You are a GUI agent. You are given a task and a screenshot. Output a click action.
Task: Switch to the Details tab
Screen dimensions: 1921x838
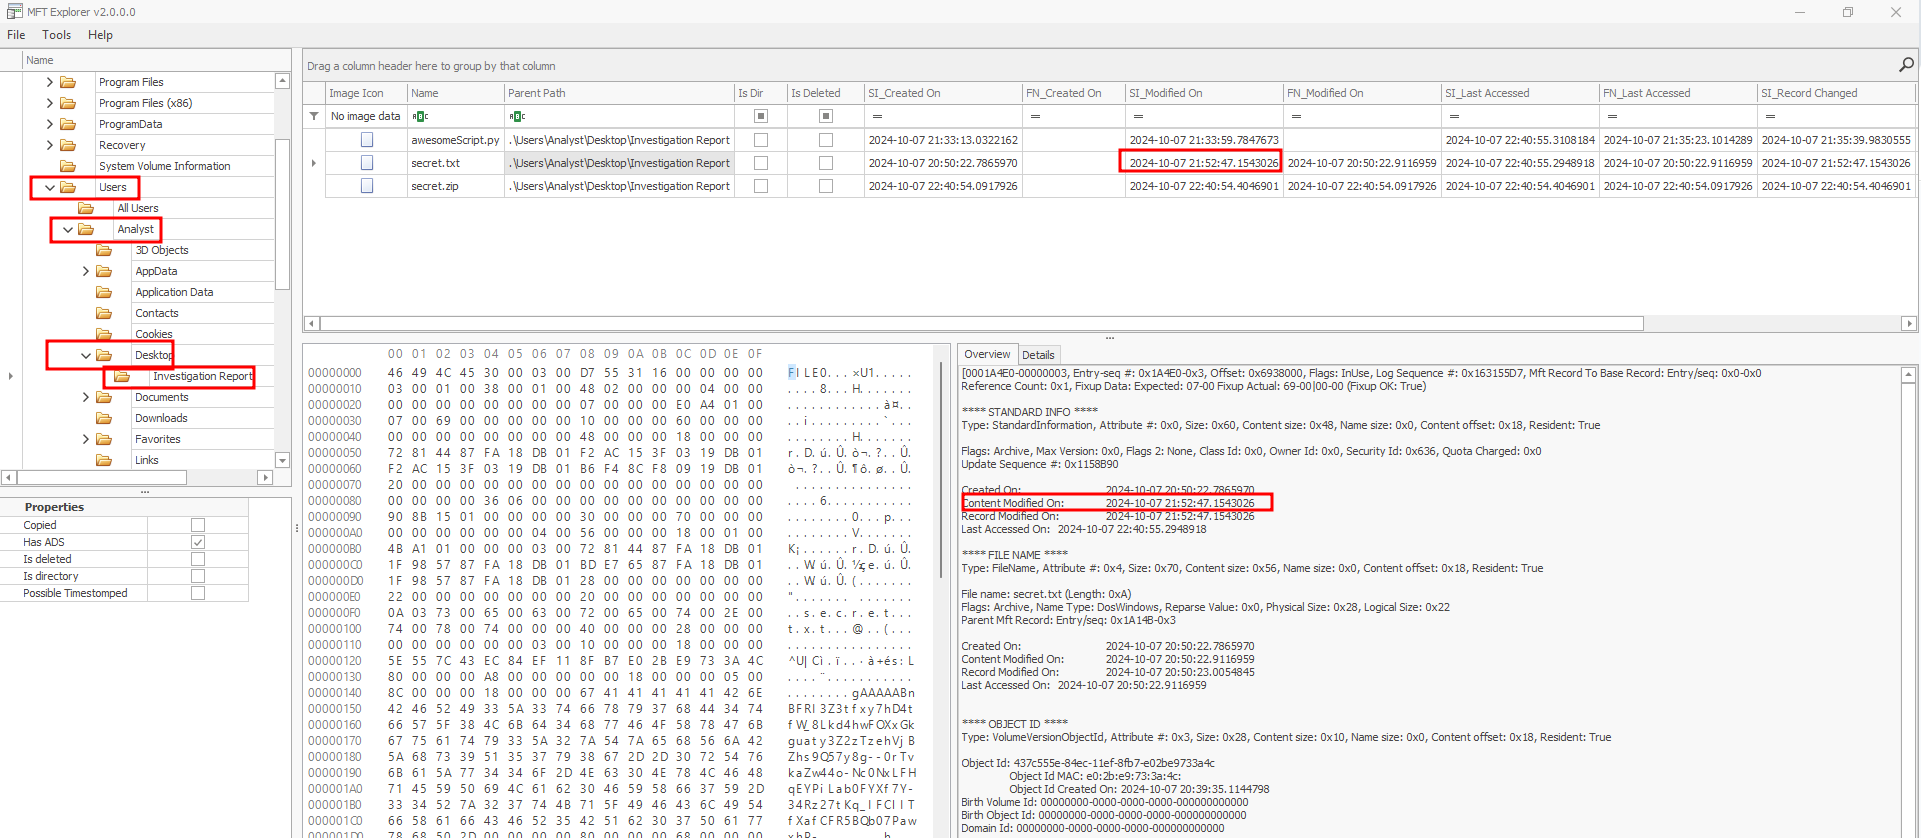pyautogui.click(x=1038, y=355)
